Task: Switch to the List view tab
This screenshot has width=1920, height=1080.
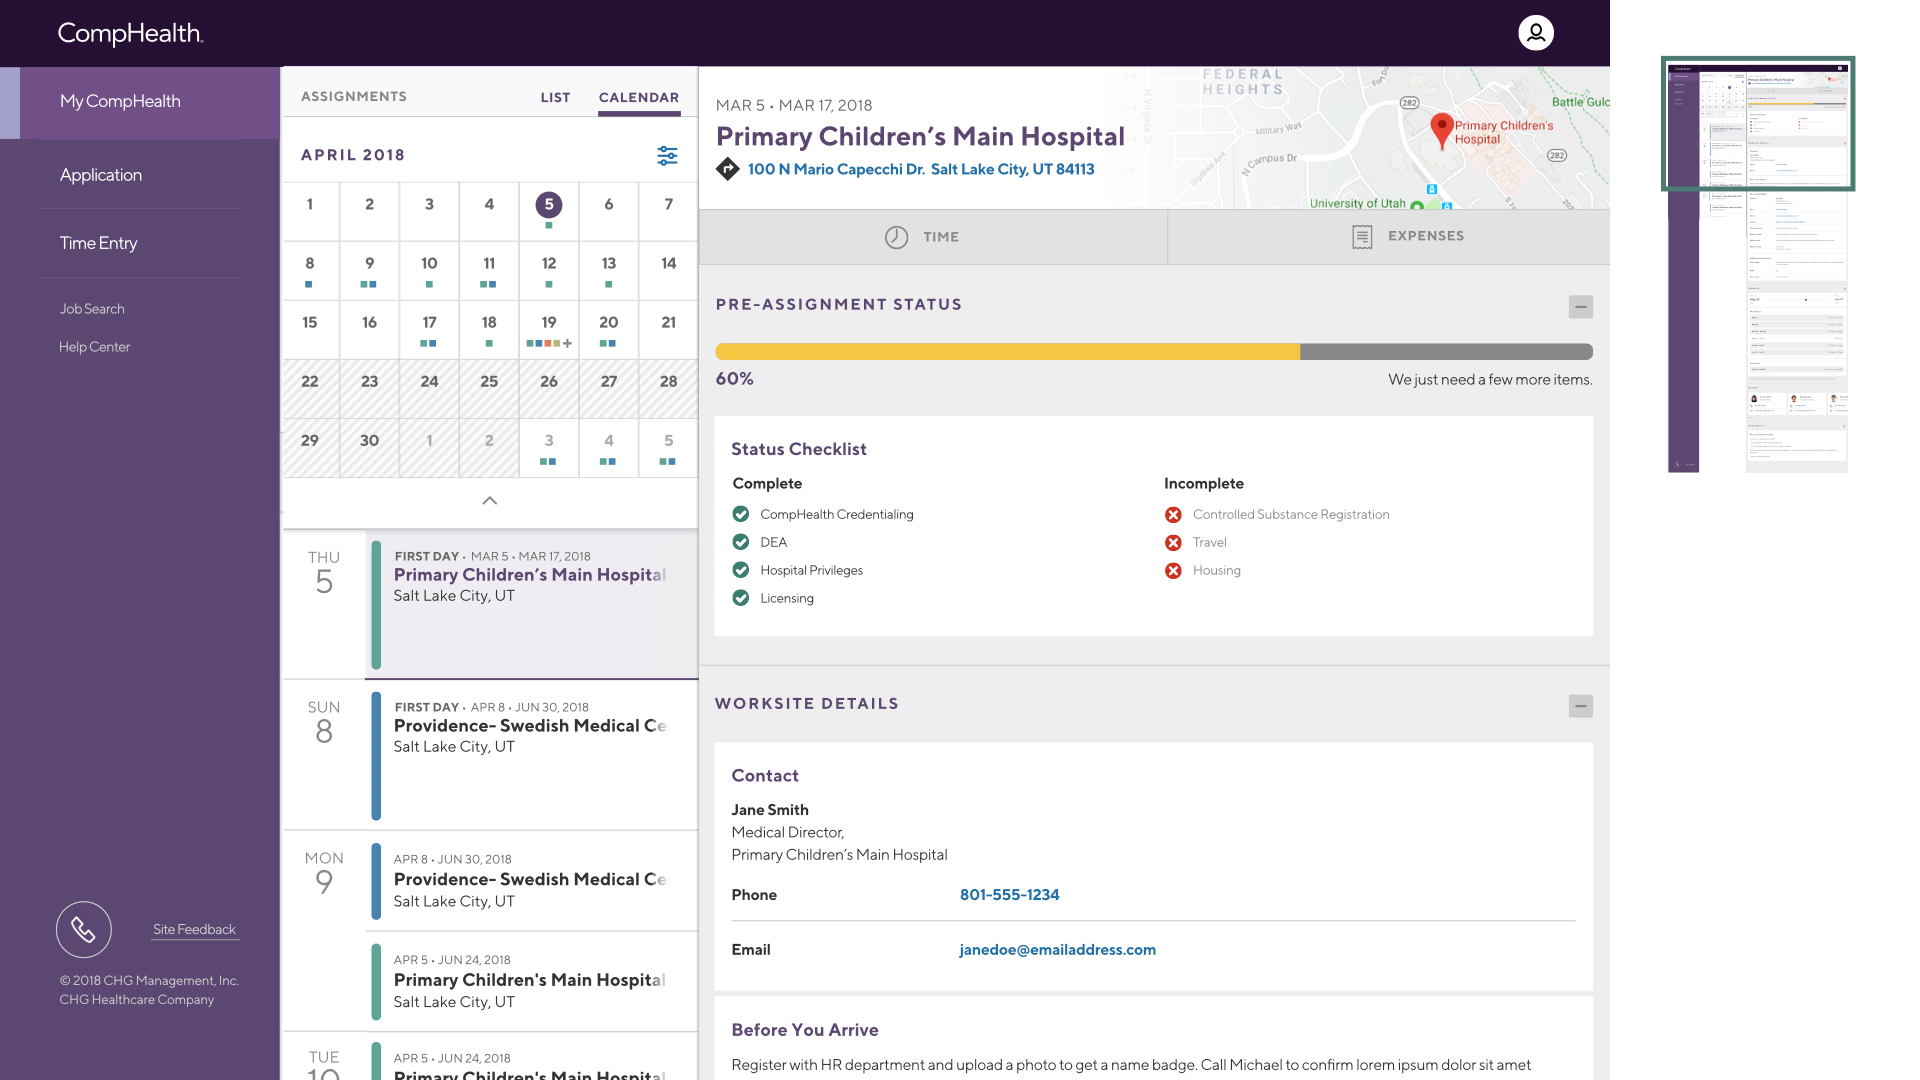Action: [555, 97]
